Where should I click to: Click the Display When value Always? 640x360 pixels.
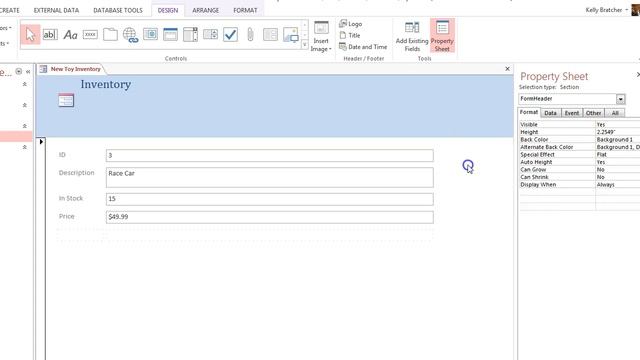618,184
